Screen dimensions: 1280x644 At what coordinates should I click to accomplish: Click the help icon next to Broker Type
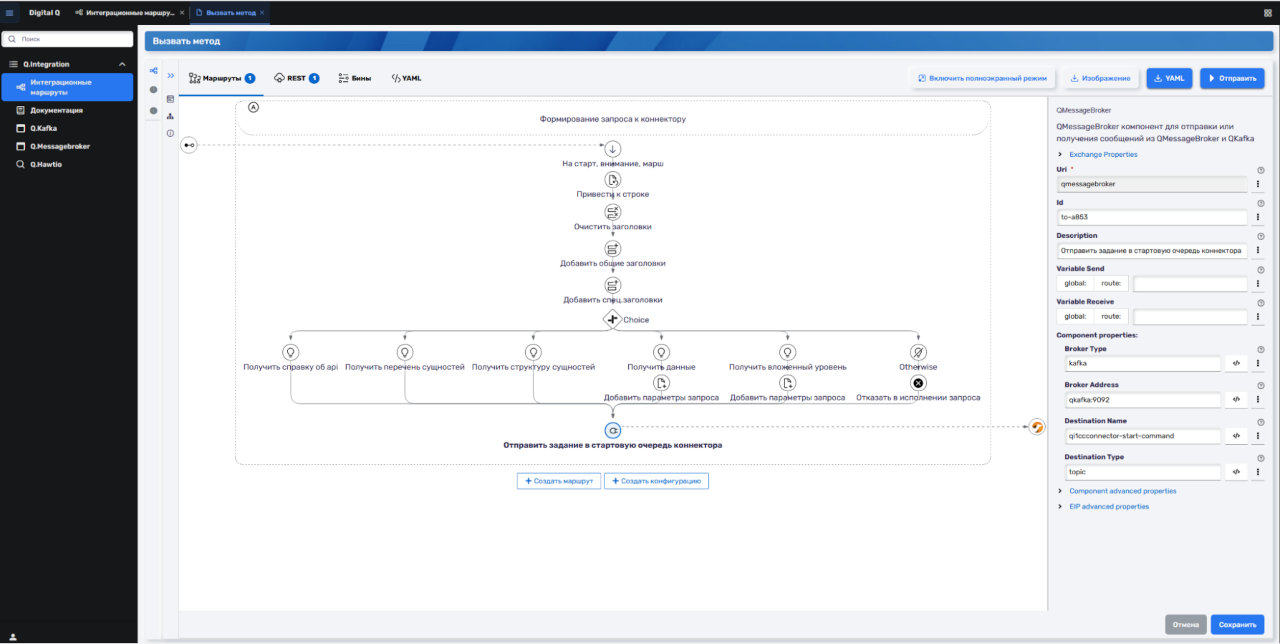point(1260,350)
